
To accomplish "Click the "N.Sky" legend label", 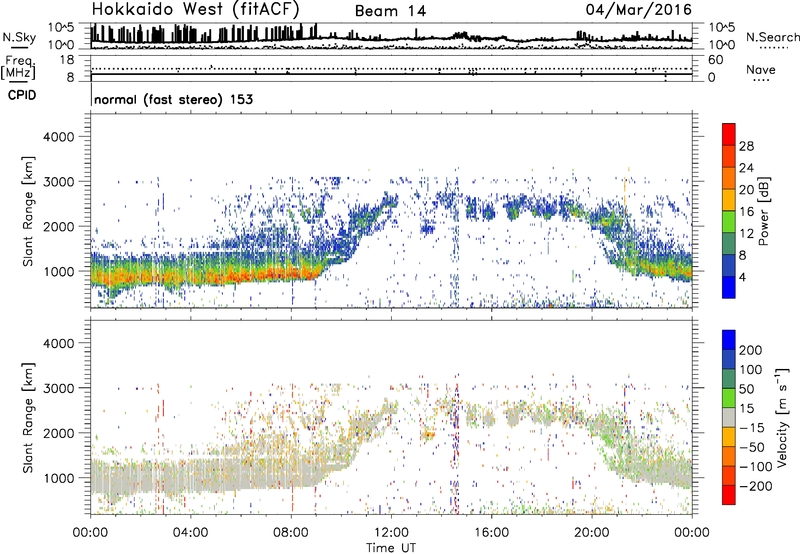I will tap(19, 37).
